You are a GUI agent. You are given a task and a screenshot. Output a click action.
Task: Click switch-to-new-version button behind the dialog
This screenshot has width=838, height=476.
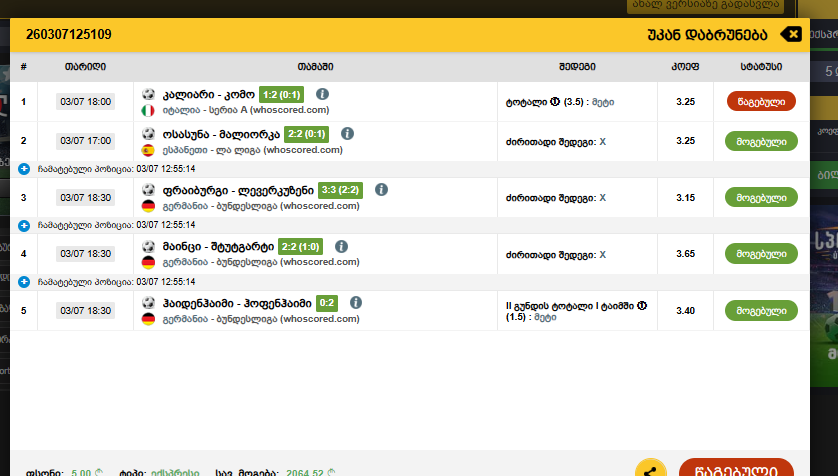point(705,5)
